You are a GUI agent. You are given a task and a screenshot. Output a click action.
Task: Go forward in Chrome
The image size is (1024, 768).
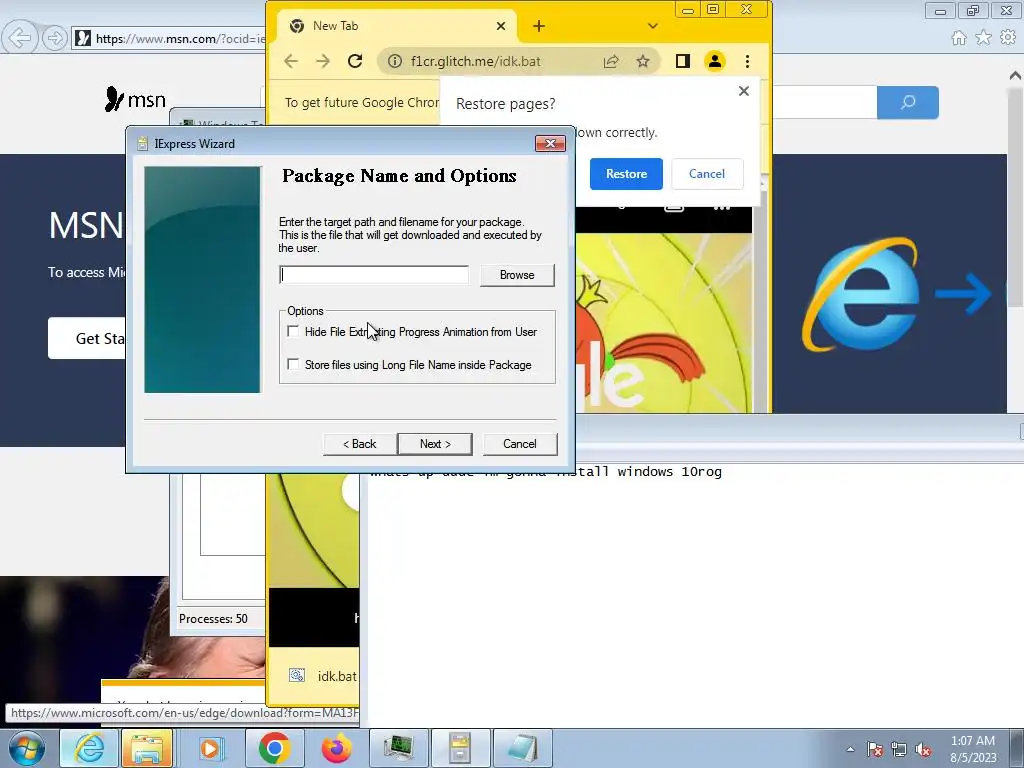(323, 61)
